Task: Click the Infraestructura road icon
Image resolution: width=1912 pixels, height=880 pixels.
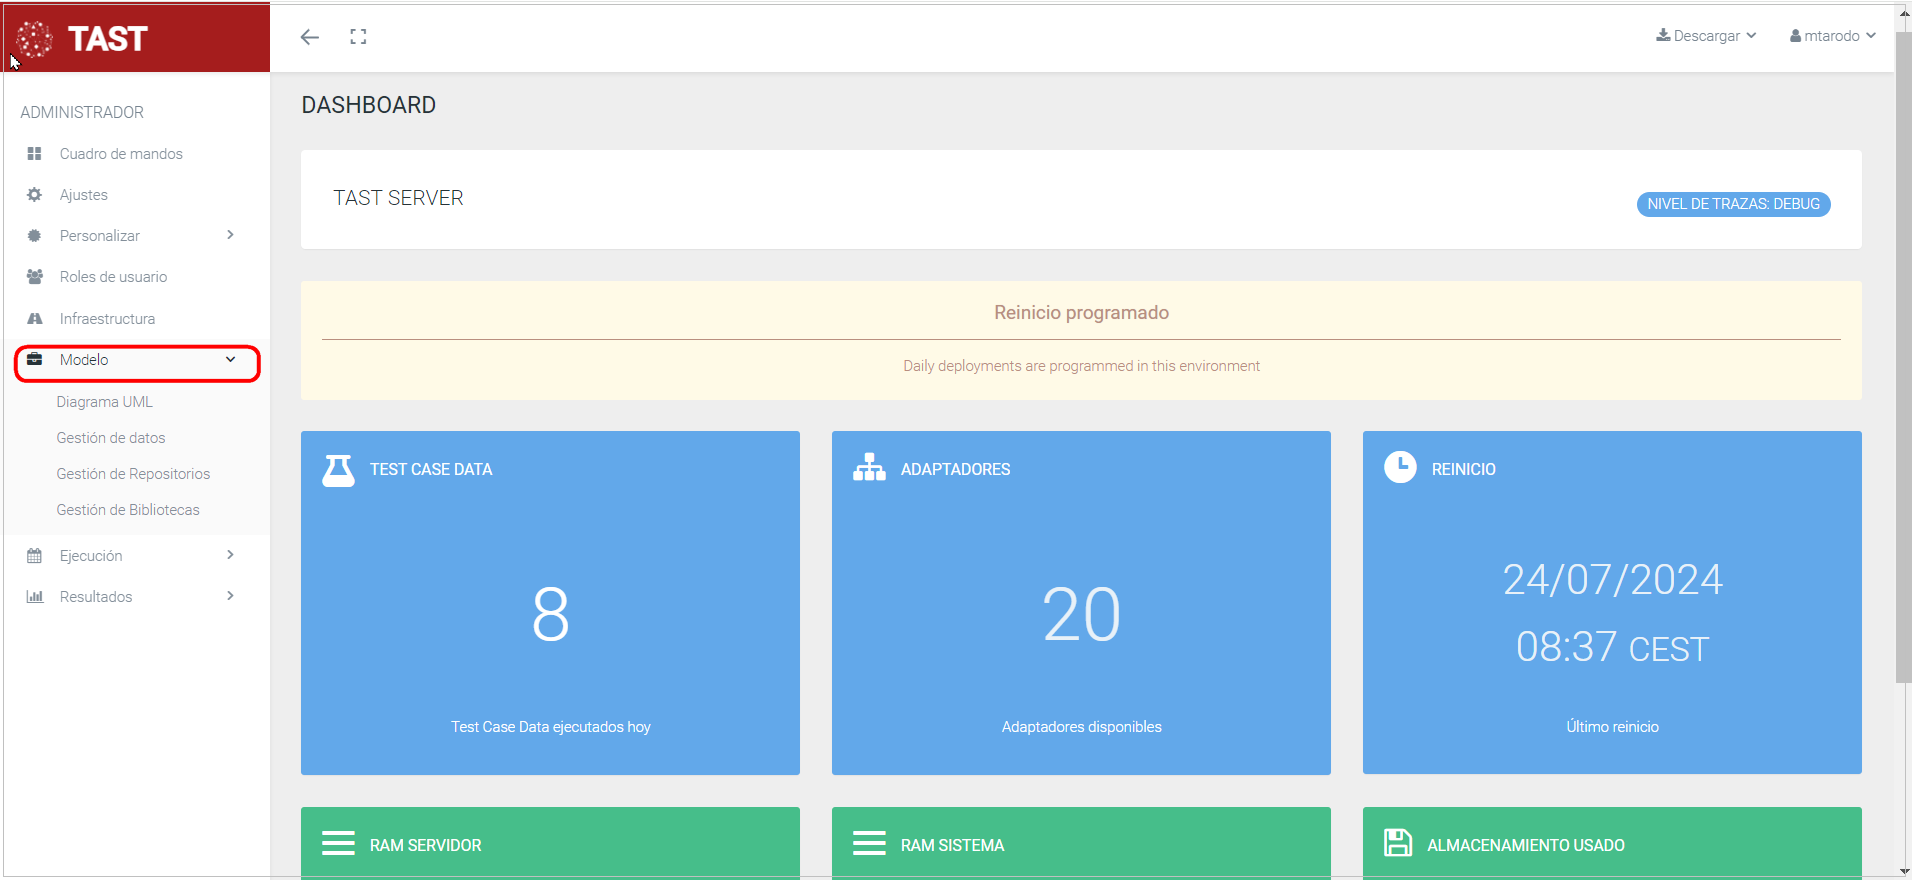Action: pyautogui.click(x=35, y=319)
